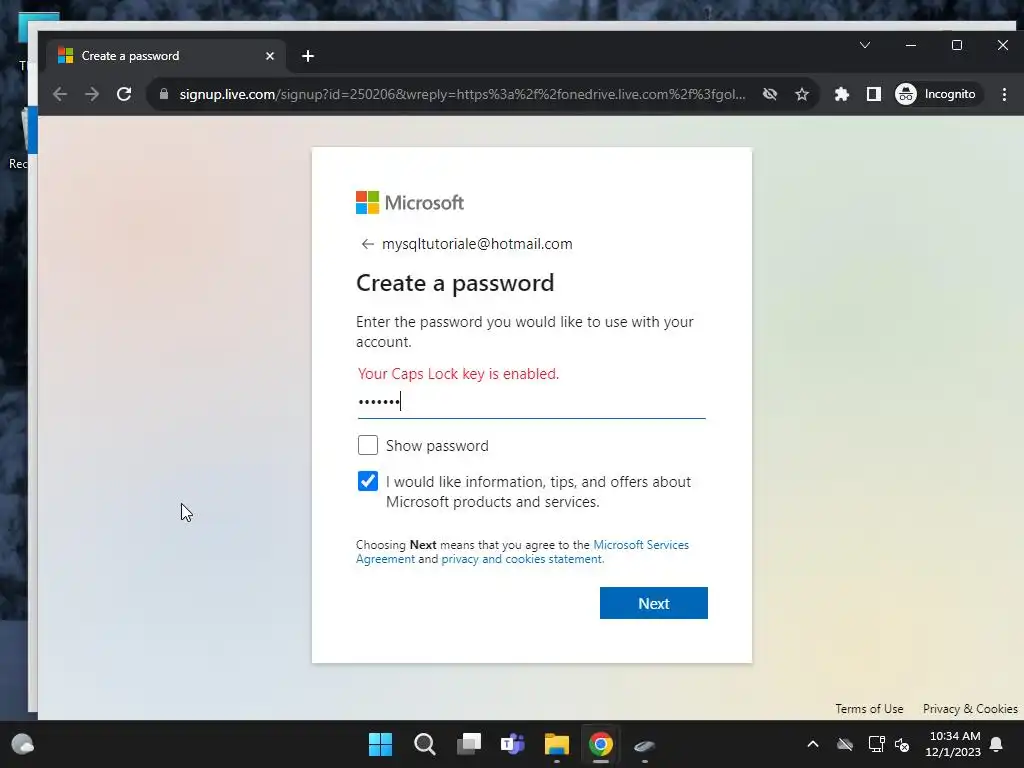The width and height of the screenshot is (1024, 768).
Task: Click the Chrome taskbar icon
Action: click(x=601, y=744)
